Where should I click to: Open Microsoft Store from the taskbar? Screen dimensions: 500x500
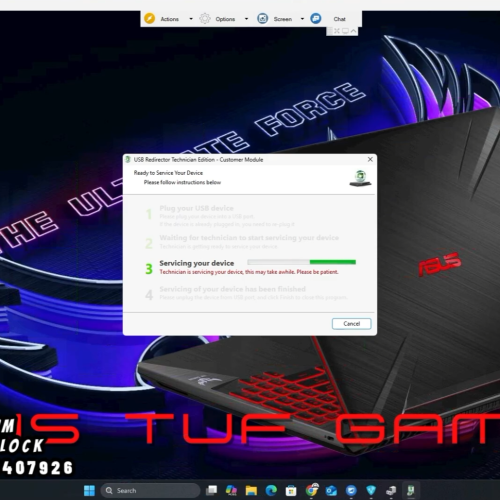pos(291,490)
